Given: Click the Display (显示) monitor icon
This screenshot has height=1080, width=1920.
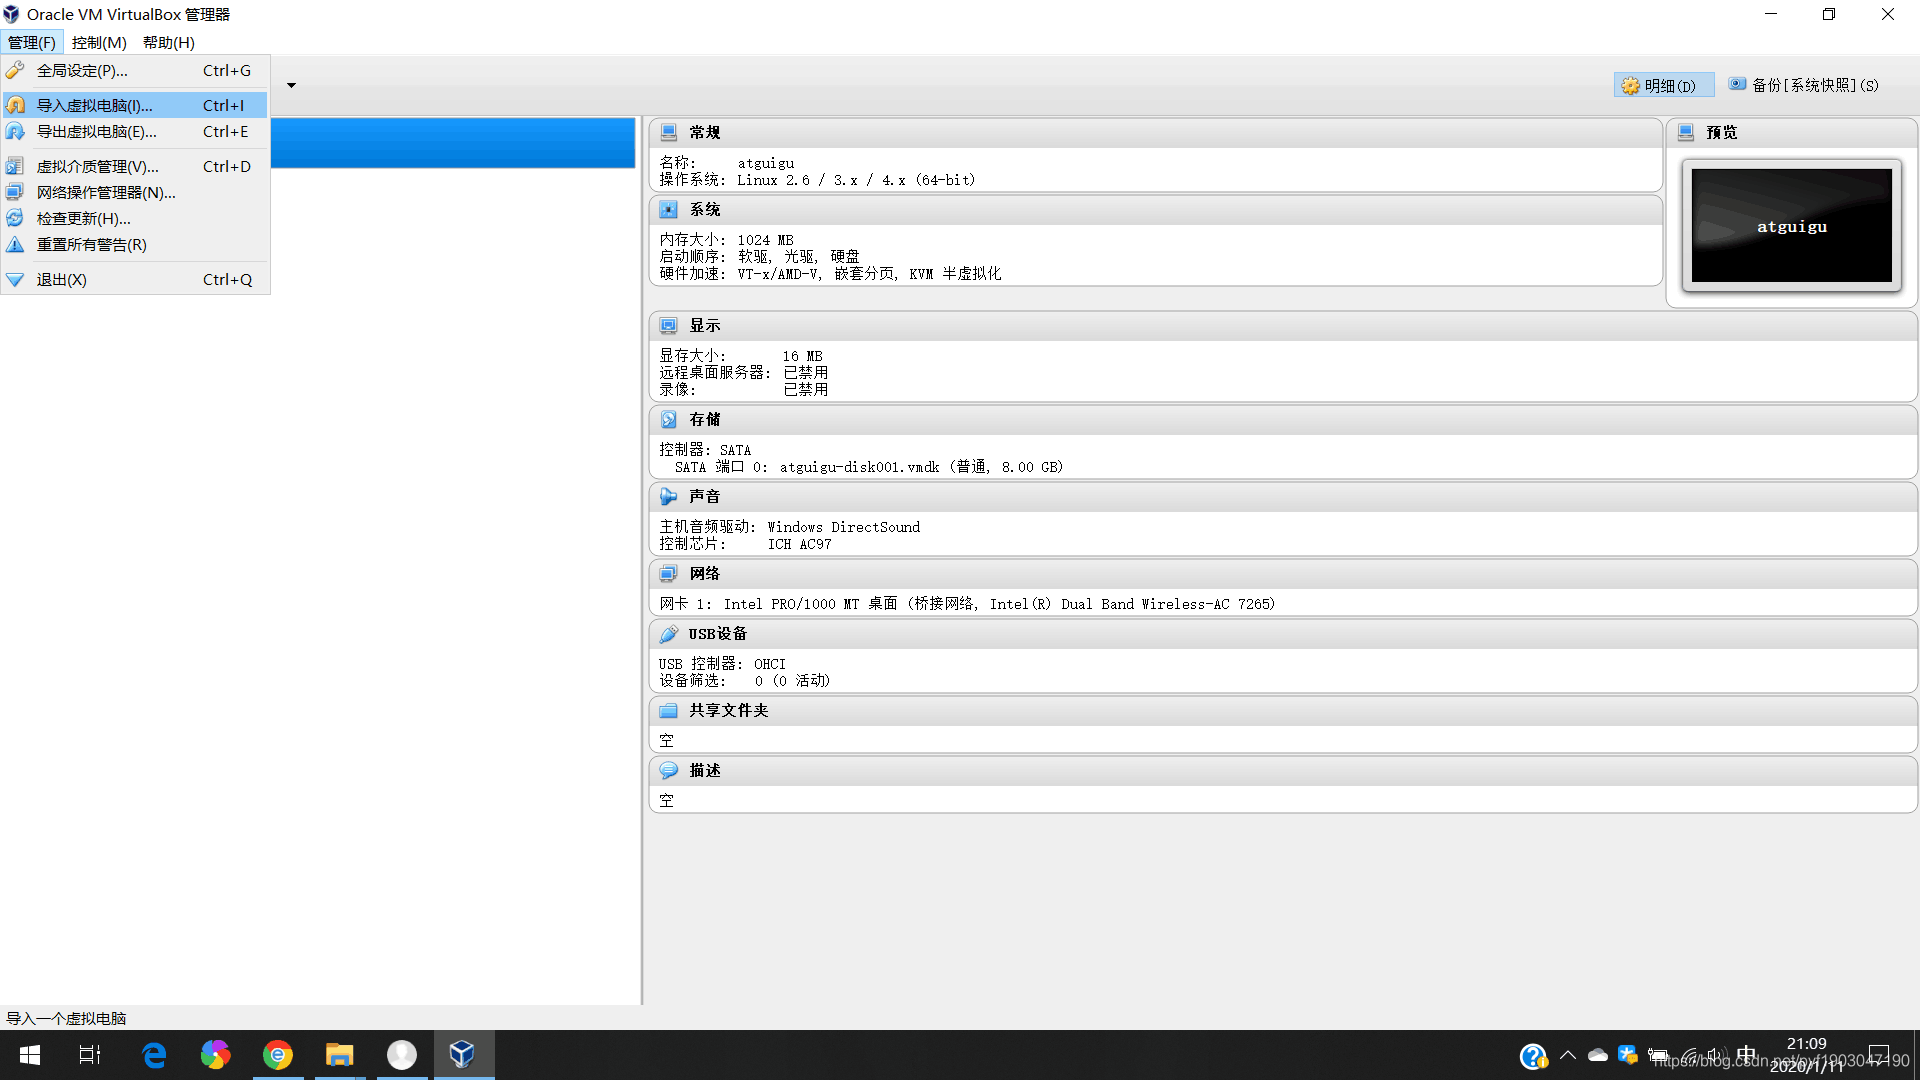Looking at the screenshot, I should tap(669, 325).
